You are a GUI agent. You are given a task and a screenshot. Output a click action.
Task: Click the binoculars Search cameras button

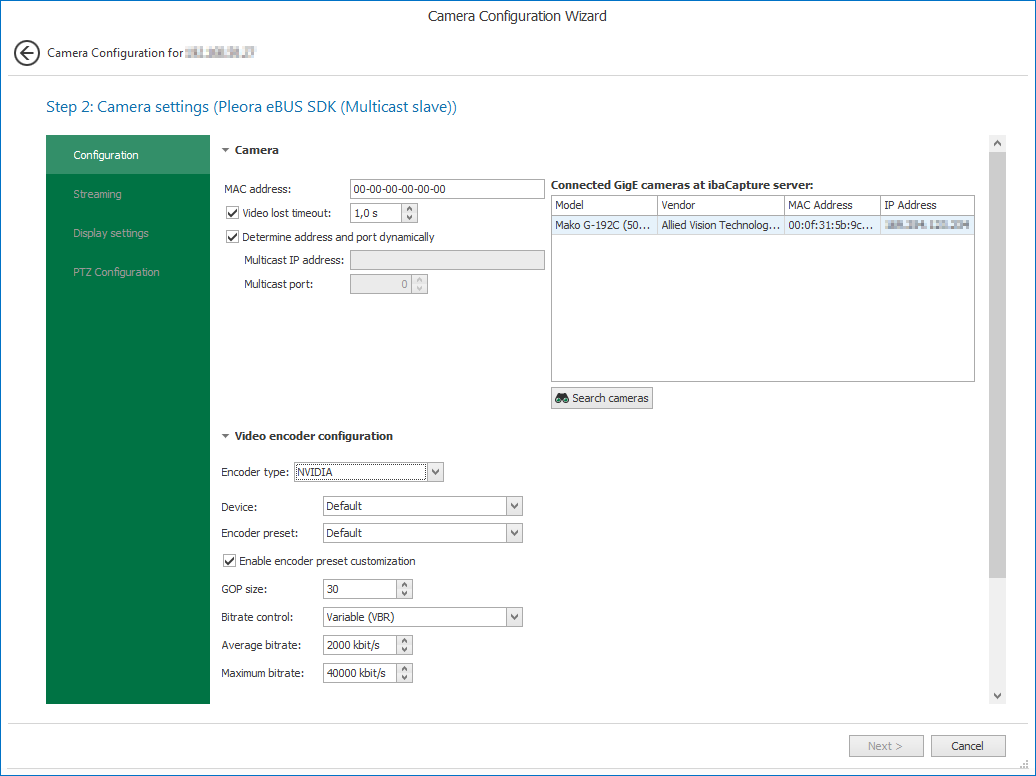(602, 398)
